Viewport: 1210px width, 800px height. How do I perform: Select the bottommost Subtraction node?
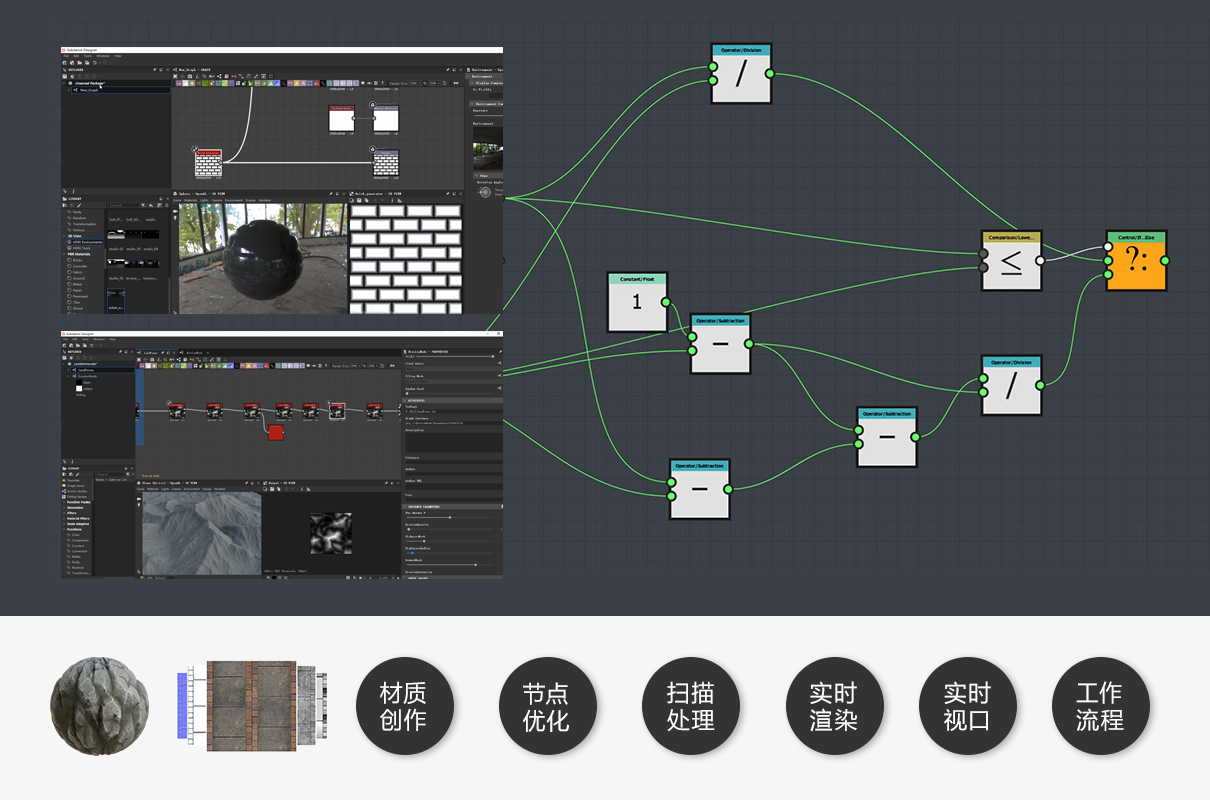[699, 489]
